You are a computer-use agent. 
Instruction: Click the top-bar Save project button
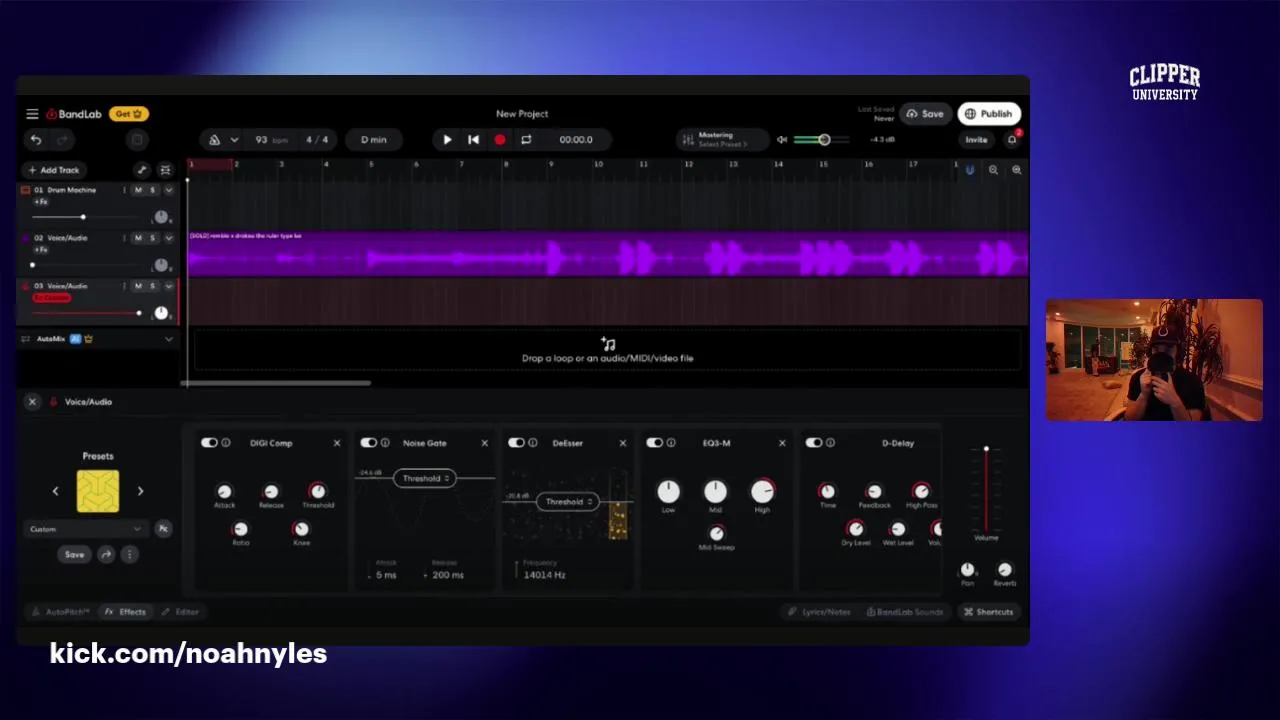pos(925,114)
